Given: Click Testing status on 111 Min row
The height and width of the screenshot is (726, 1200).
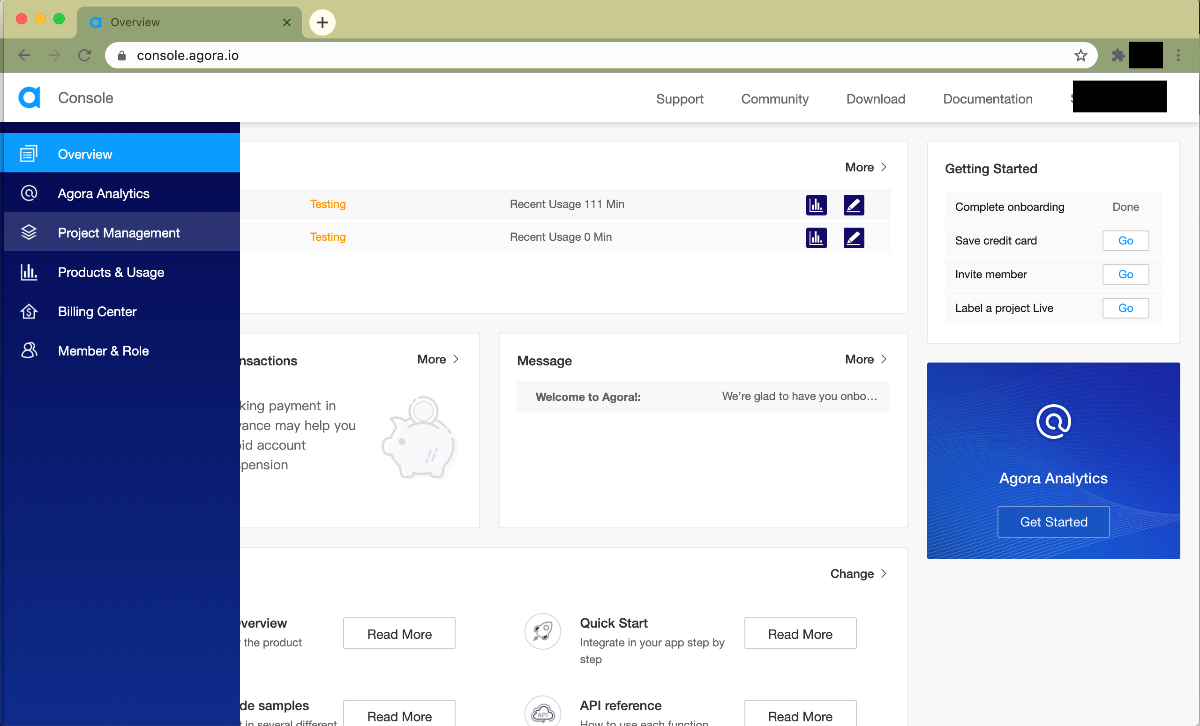Looking at the screenshot, I should coord(328,204).
